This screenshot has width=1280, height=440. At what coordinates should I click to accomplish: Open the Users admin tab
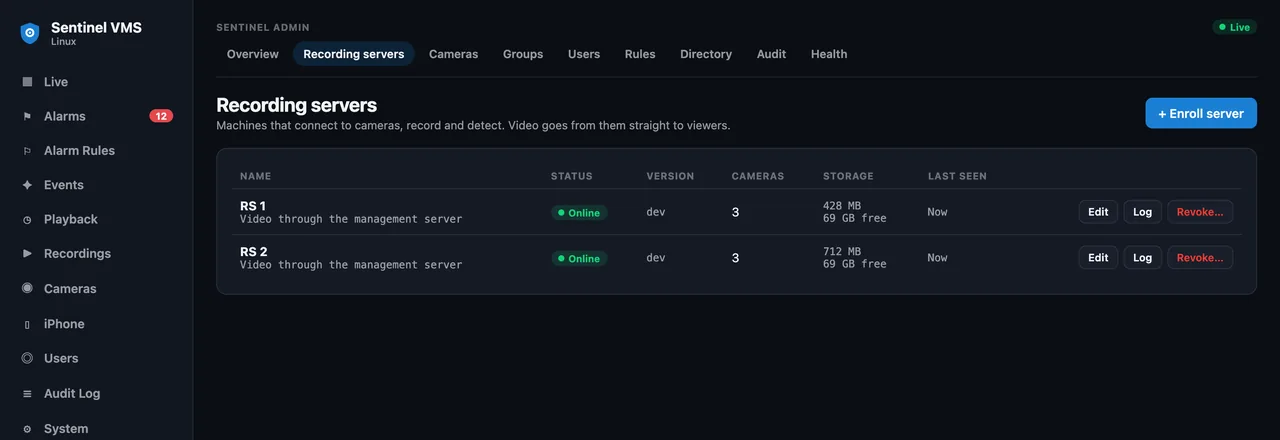pyautogui.click(x=584, y=54)
